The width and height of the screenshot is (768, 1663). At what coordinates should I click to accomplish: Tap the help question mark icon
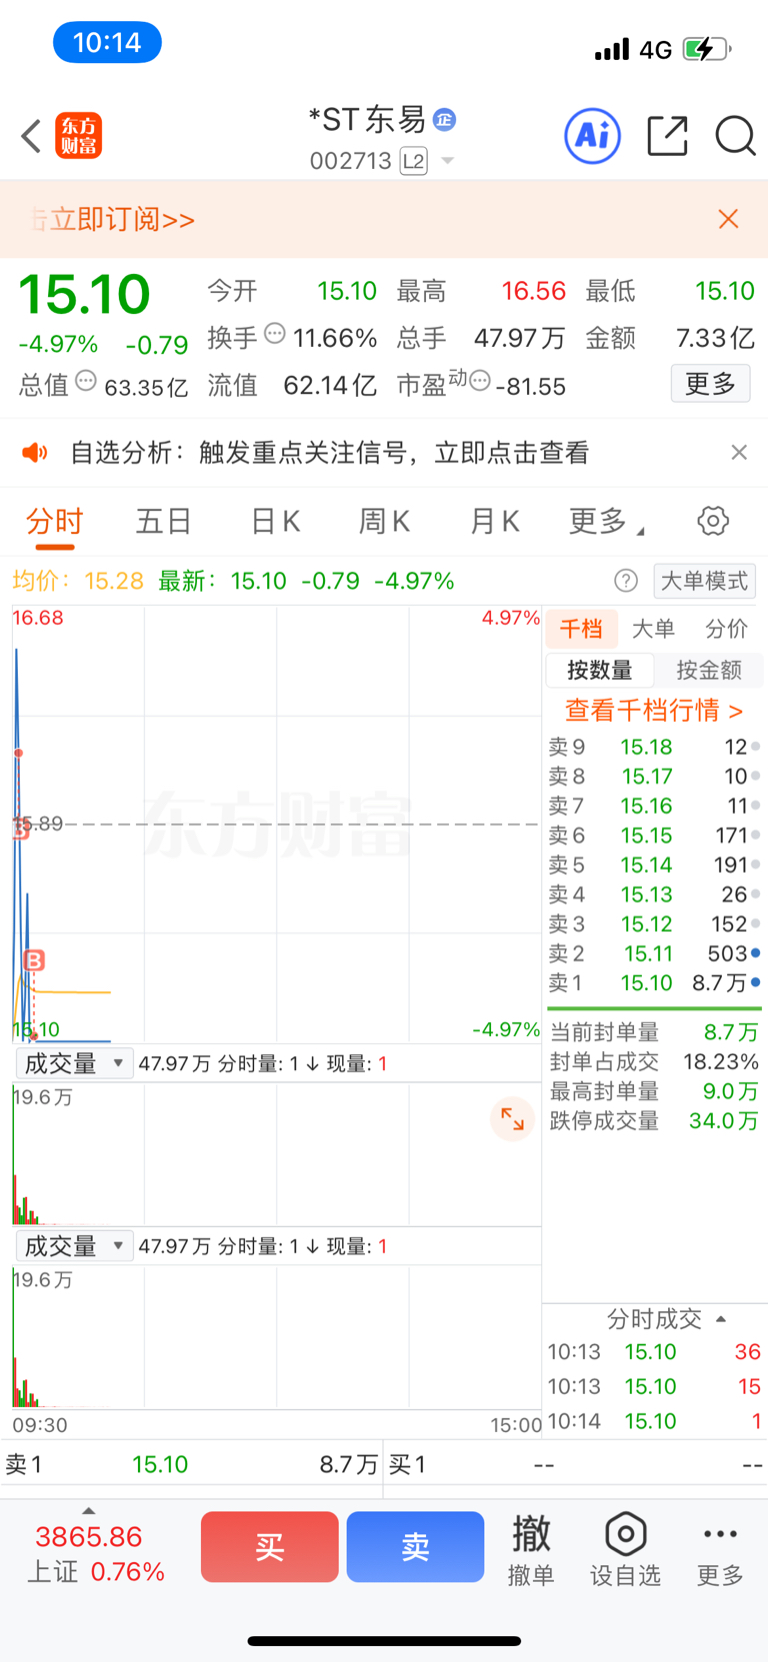click(626, 581)
